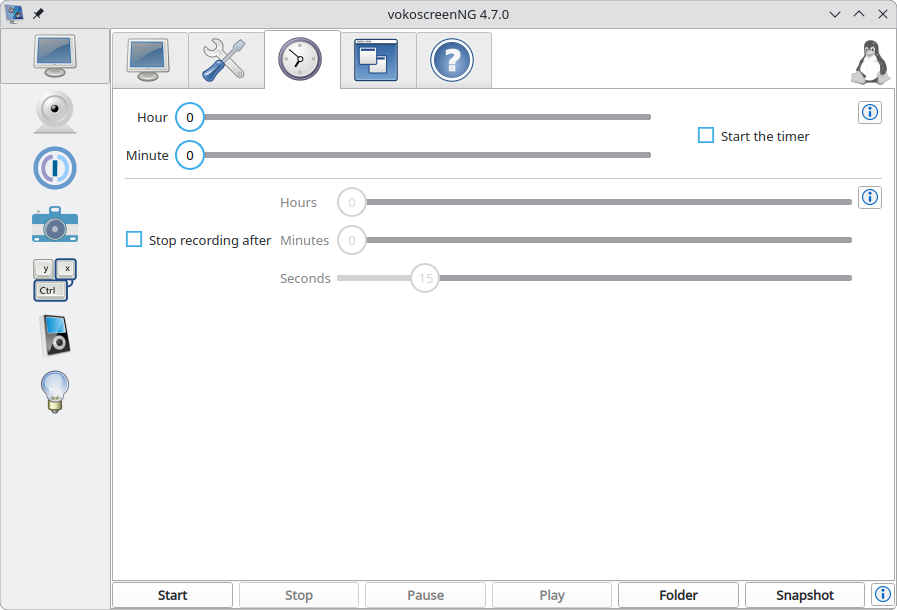Click the Snapshot button
This screenshot has width=897, height=610.
click(804, 595)
